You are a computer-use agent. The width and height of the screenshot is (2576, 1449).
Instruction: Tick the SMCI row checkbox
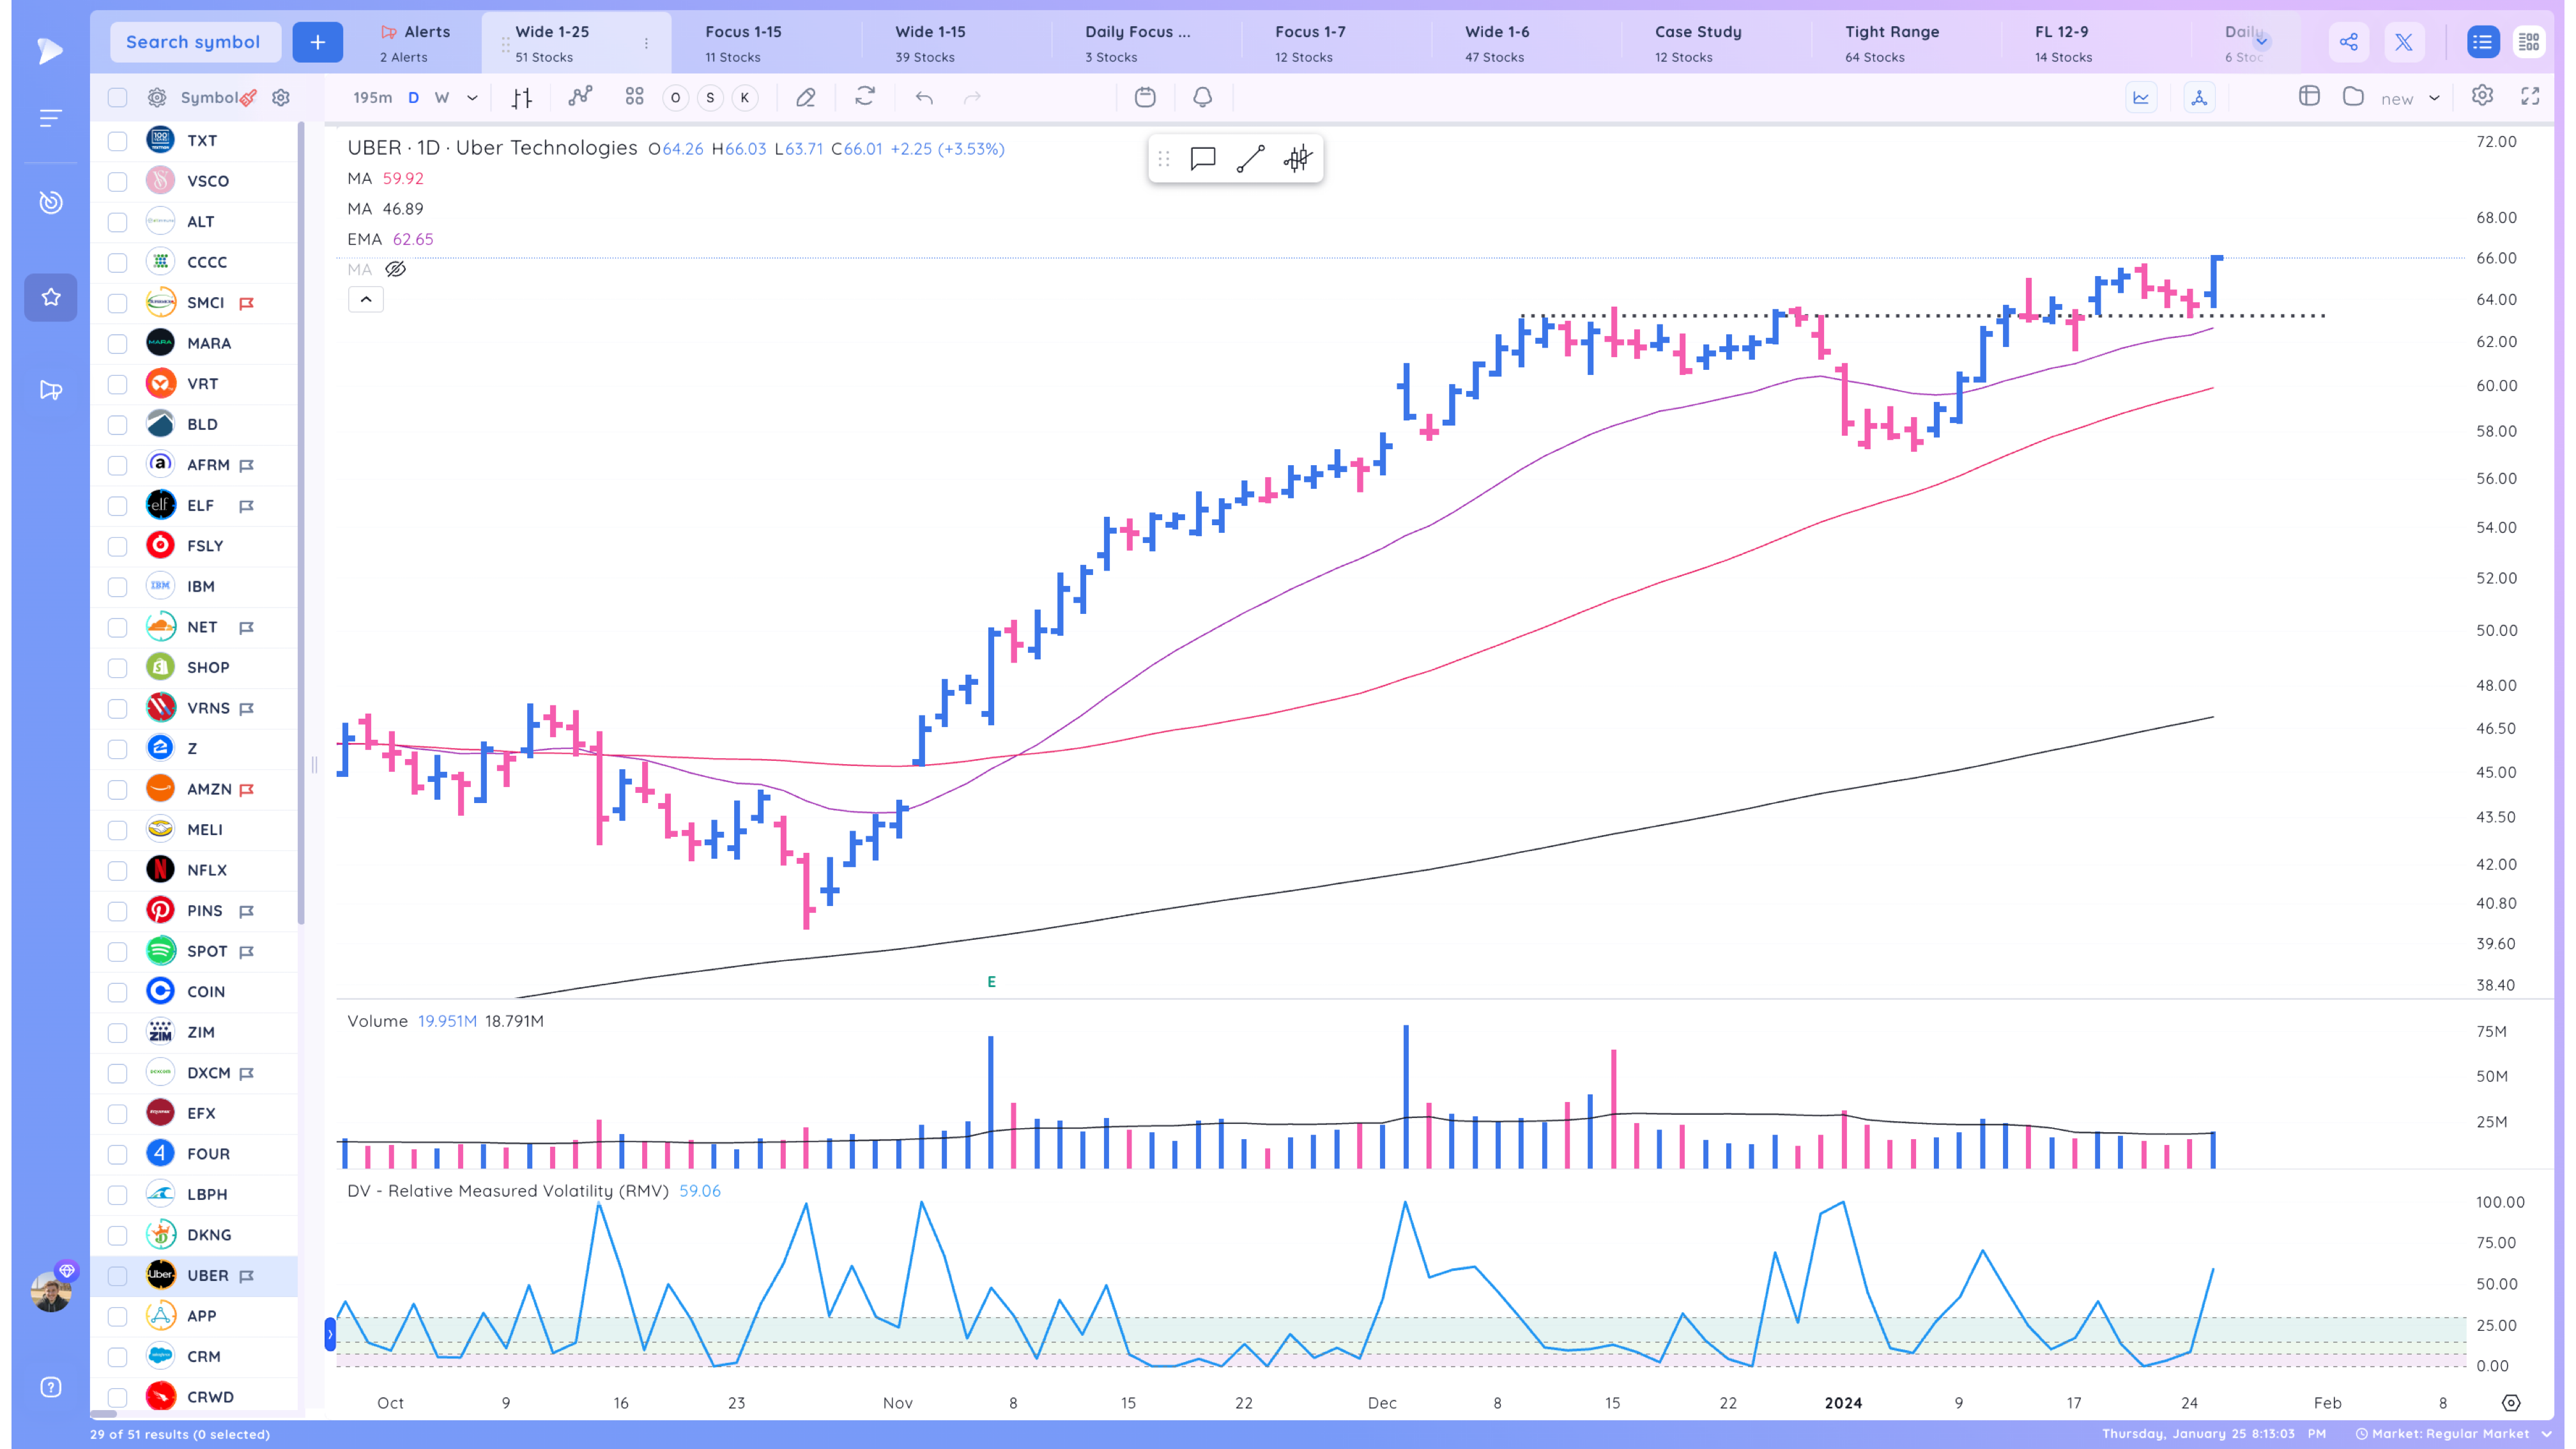[x=117, y=303]
